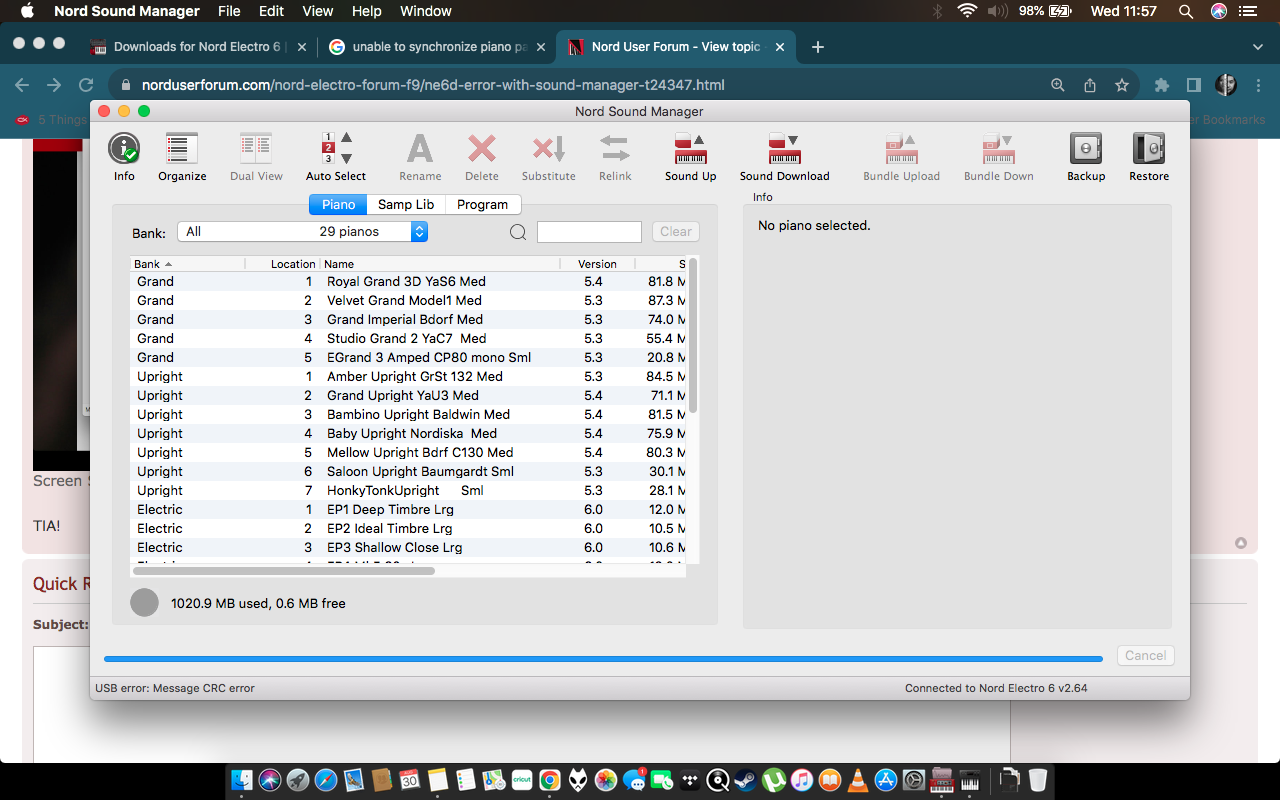
Task: Open the Window menu
Action: (x=426, y=11)
